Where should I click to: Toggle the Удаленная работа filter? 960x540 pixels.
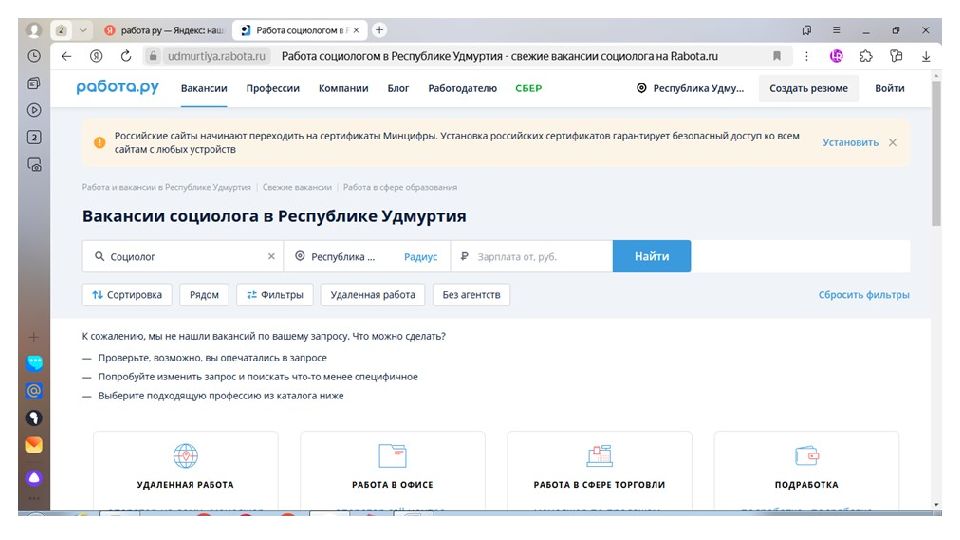[x=372, y=295]
